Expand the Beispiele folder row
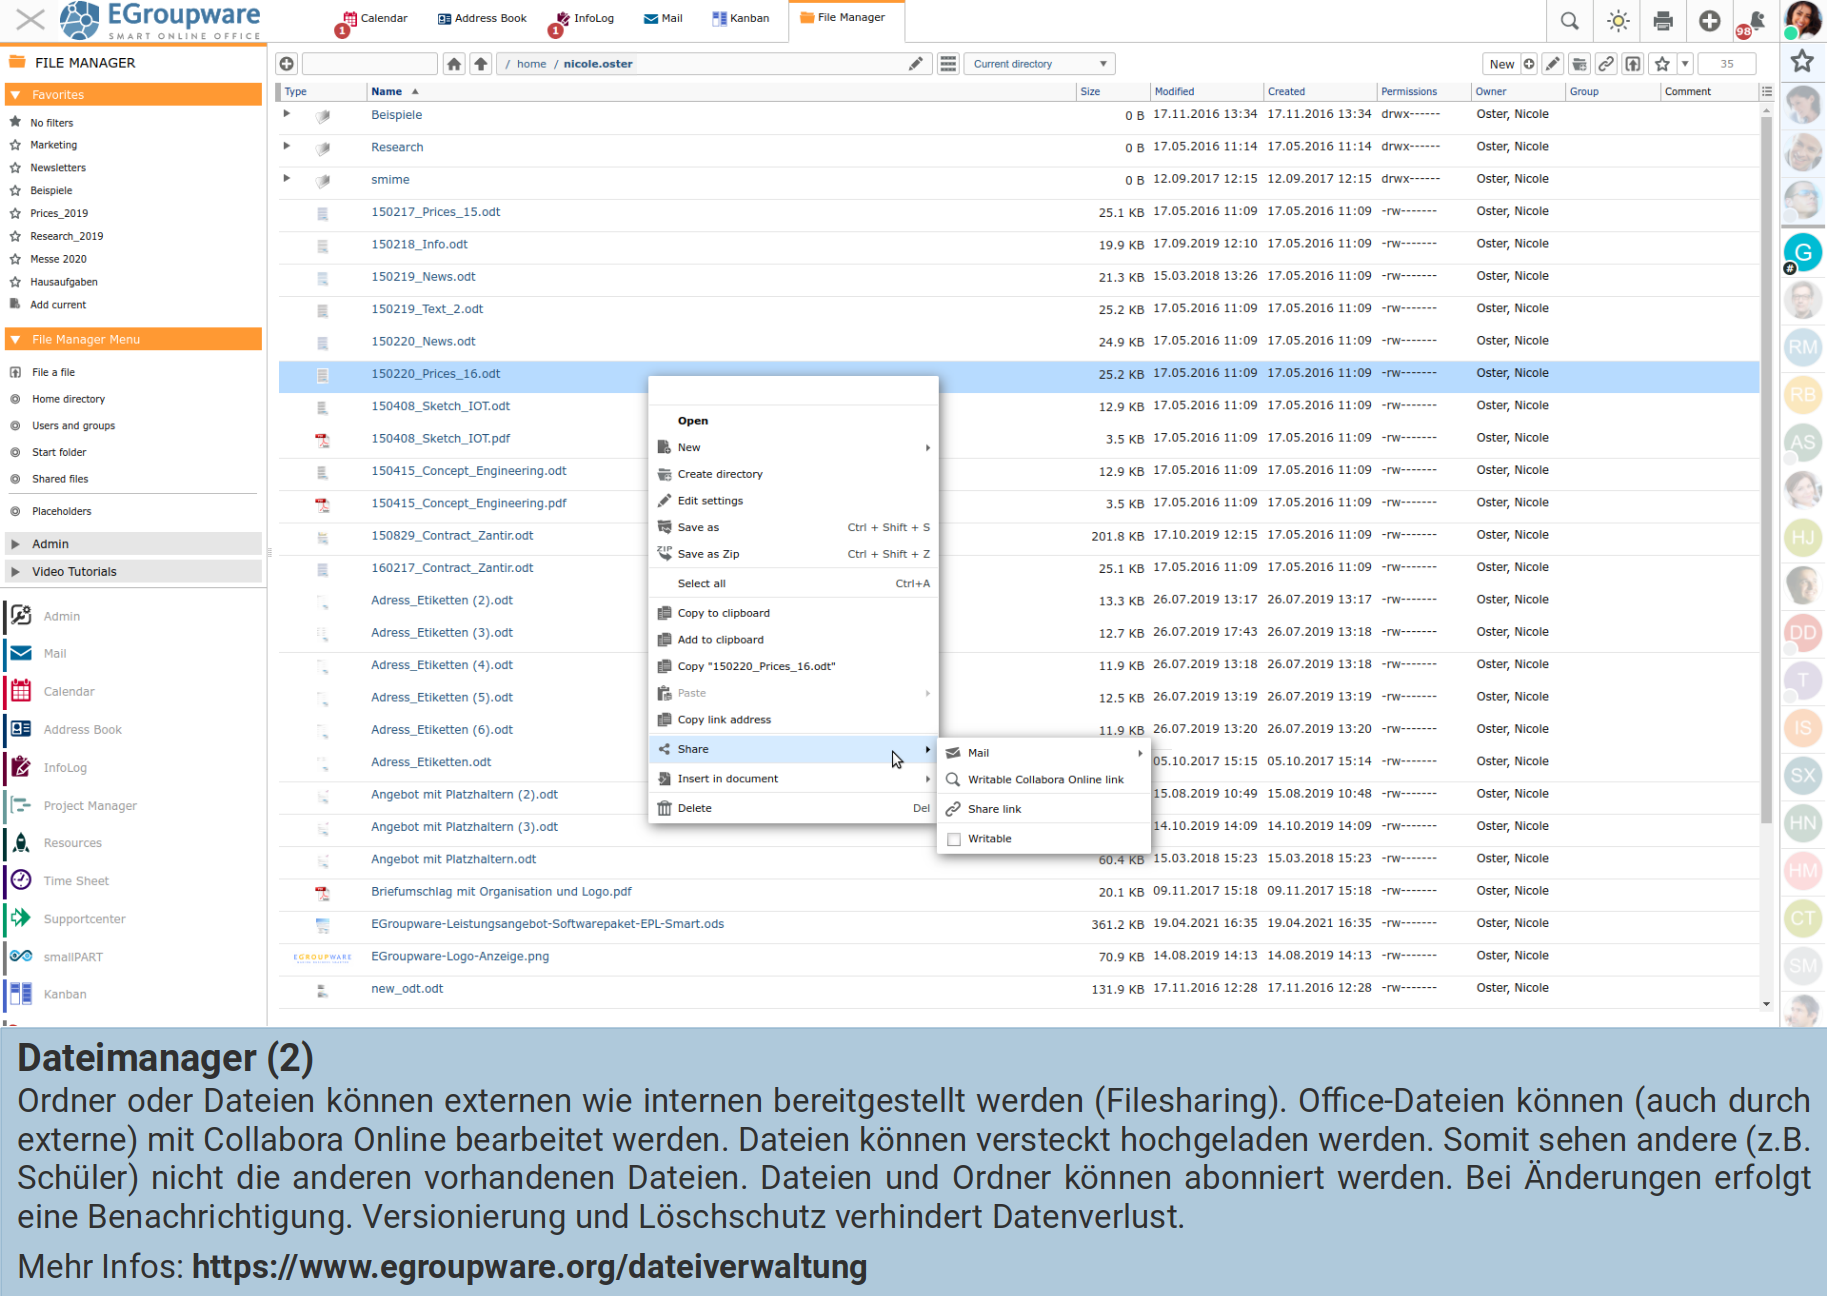The image size is (1827, 1296). (x=287, y=114)
